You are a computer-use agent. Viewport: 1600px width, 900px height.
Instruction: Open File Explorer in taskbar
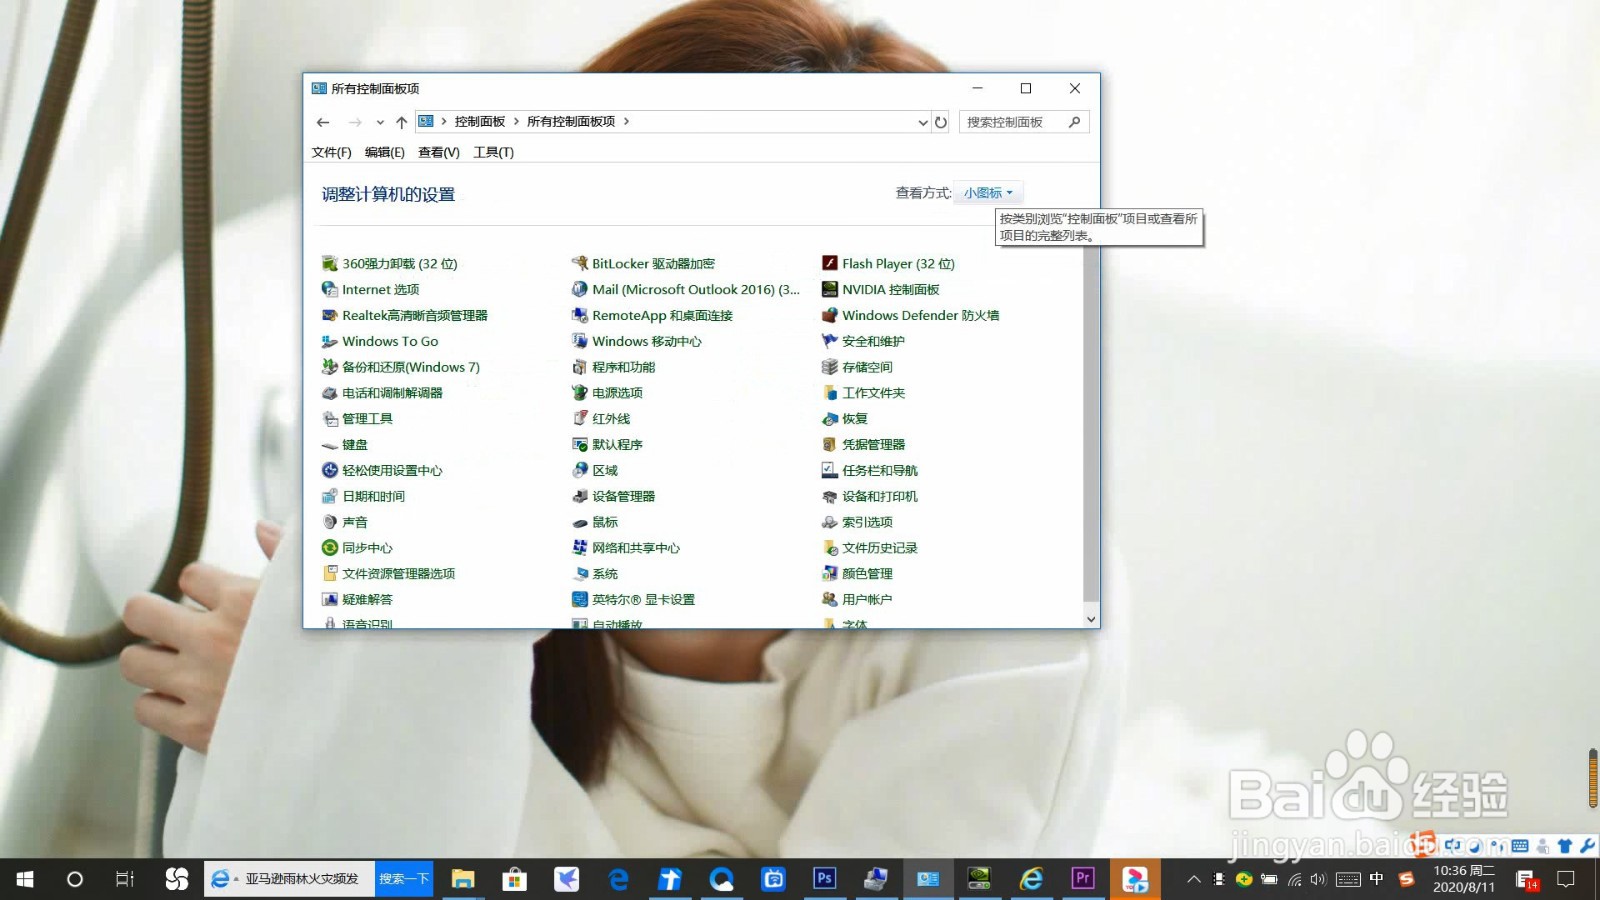click(x=463, y=879)
